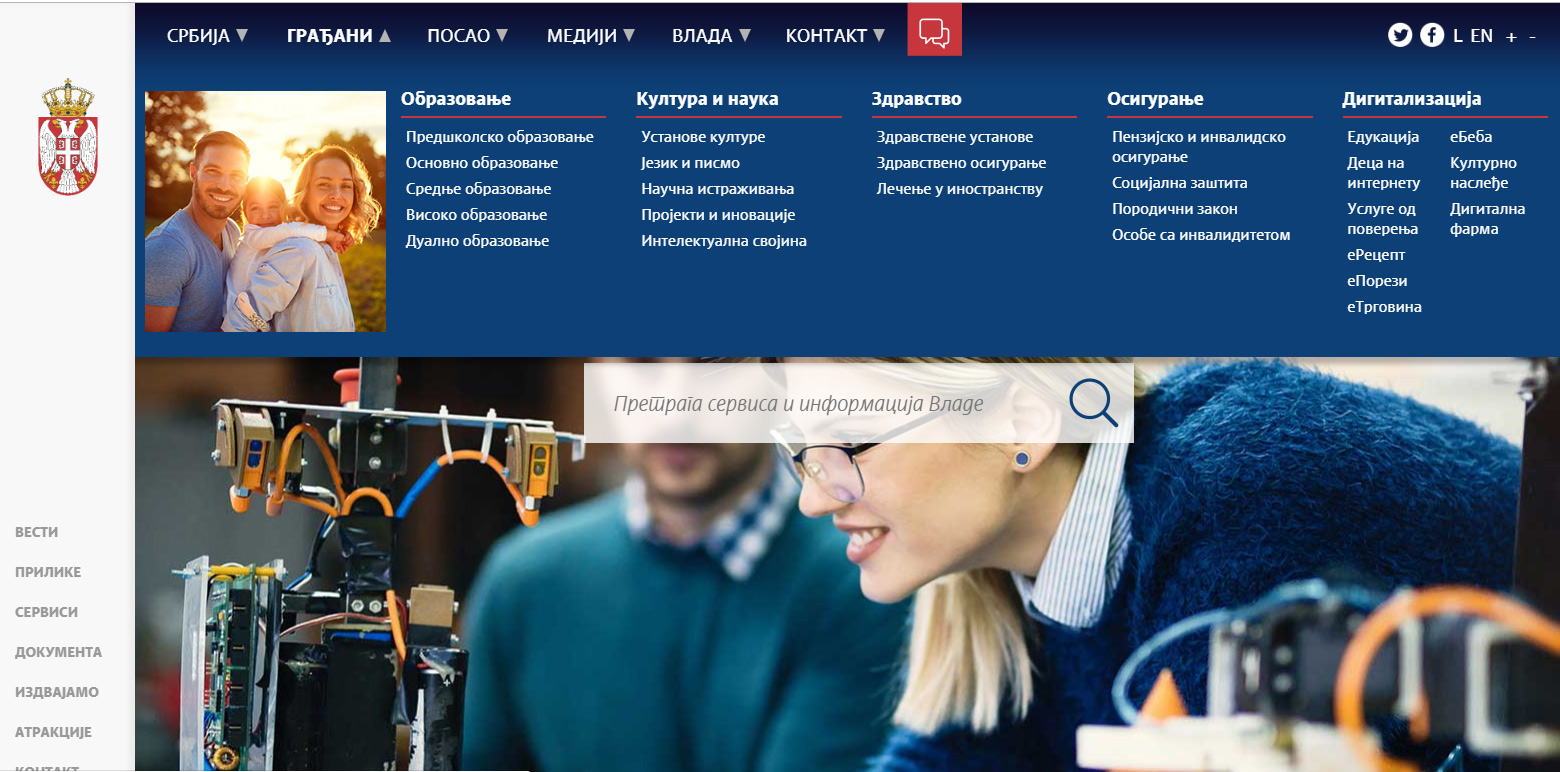1560x772 pixels.
Task: Collapse the ГРАЂАНИ dropdown menu
Action: click(339, 36)
